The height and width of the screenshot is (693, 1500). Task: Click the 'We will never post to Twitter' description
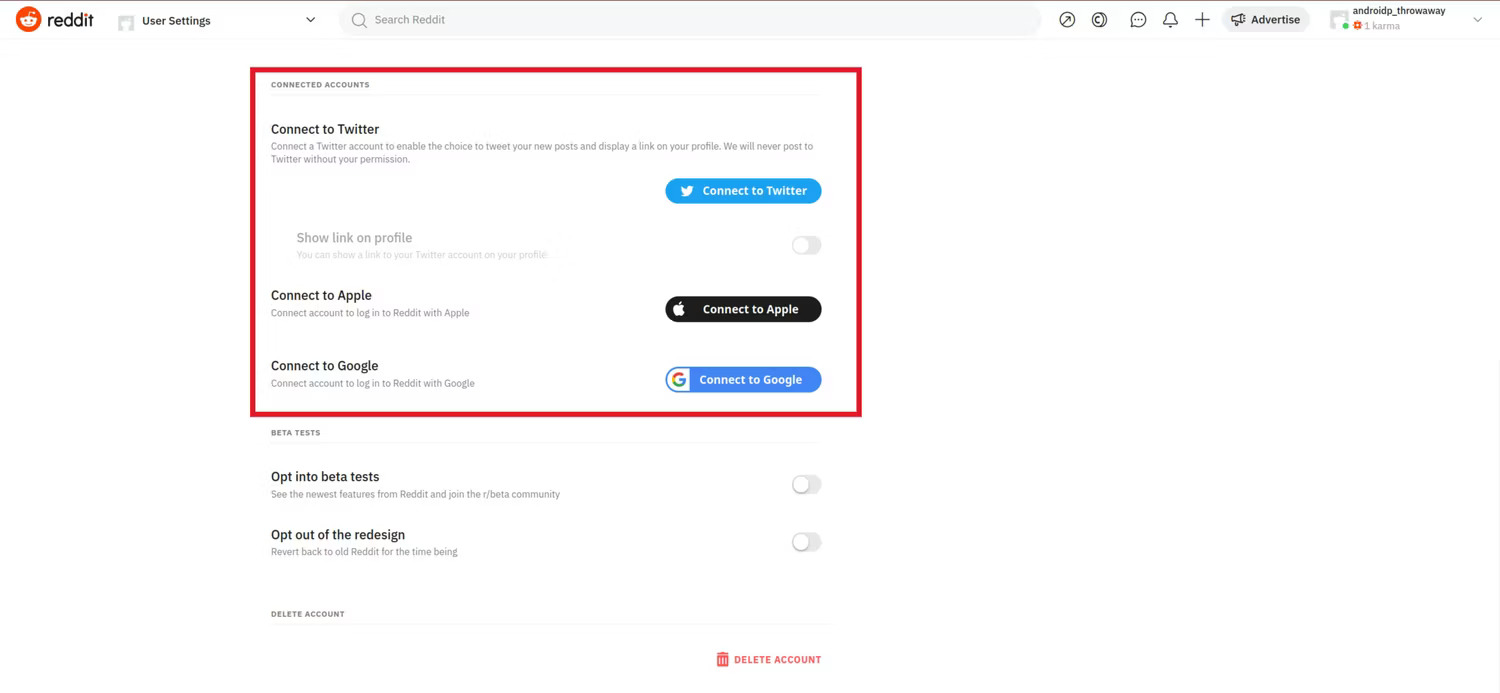(542, 153)
